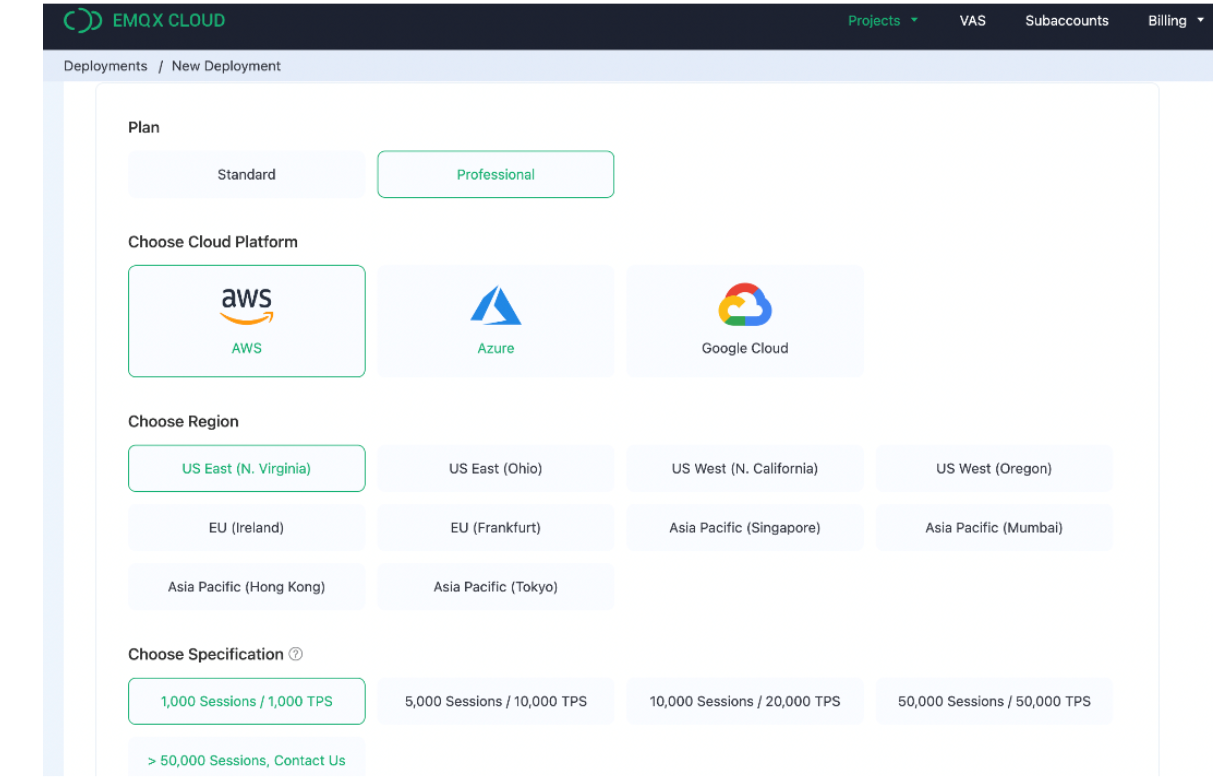Navigate to Deployments breadcrumb link

105,66
